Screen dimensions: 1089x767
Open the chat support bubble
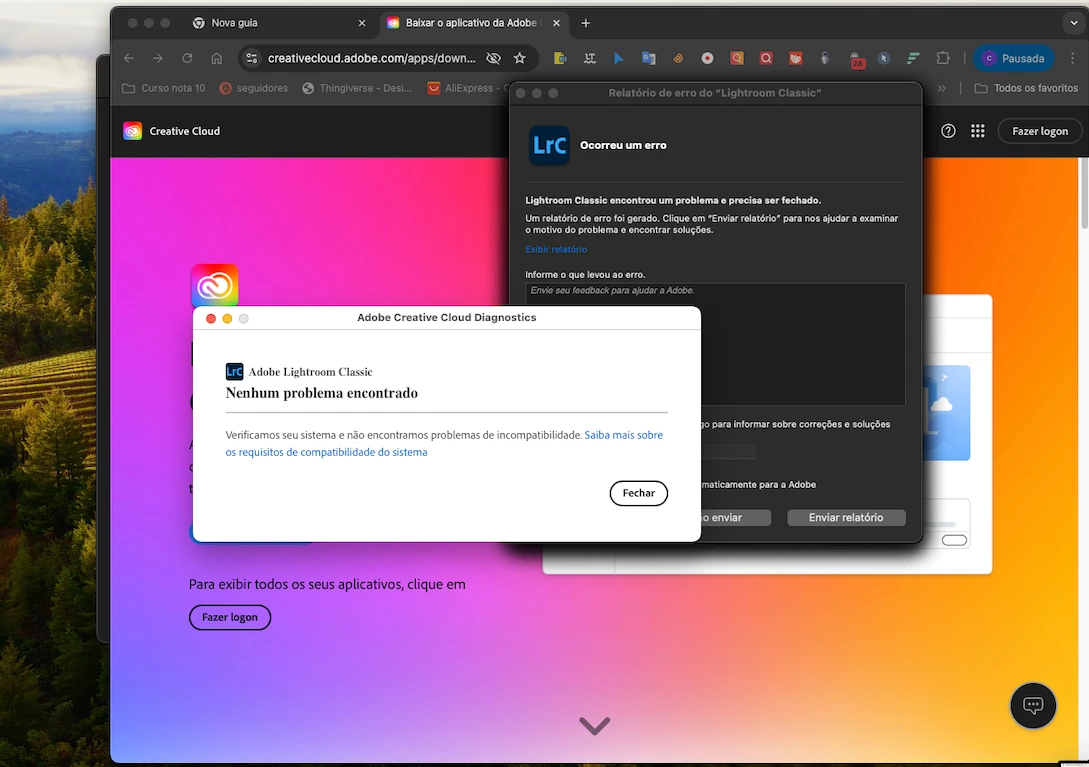coord(1033,706)
